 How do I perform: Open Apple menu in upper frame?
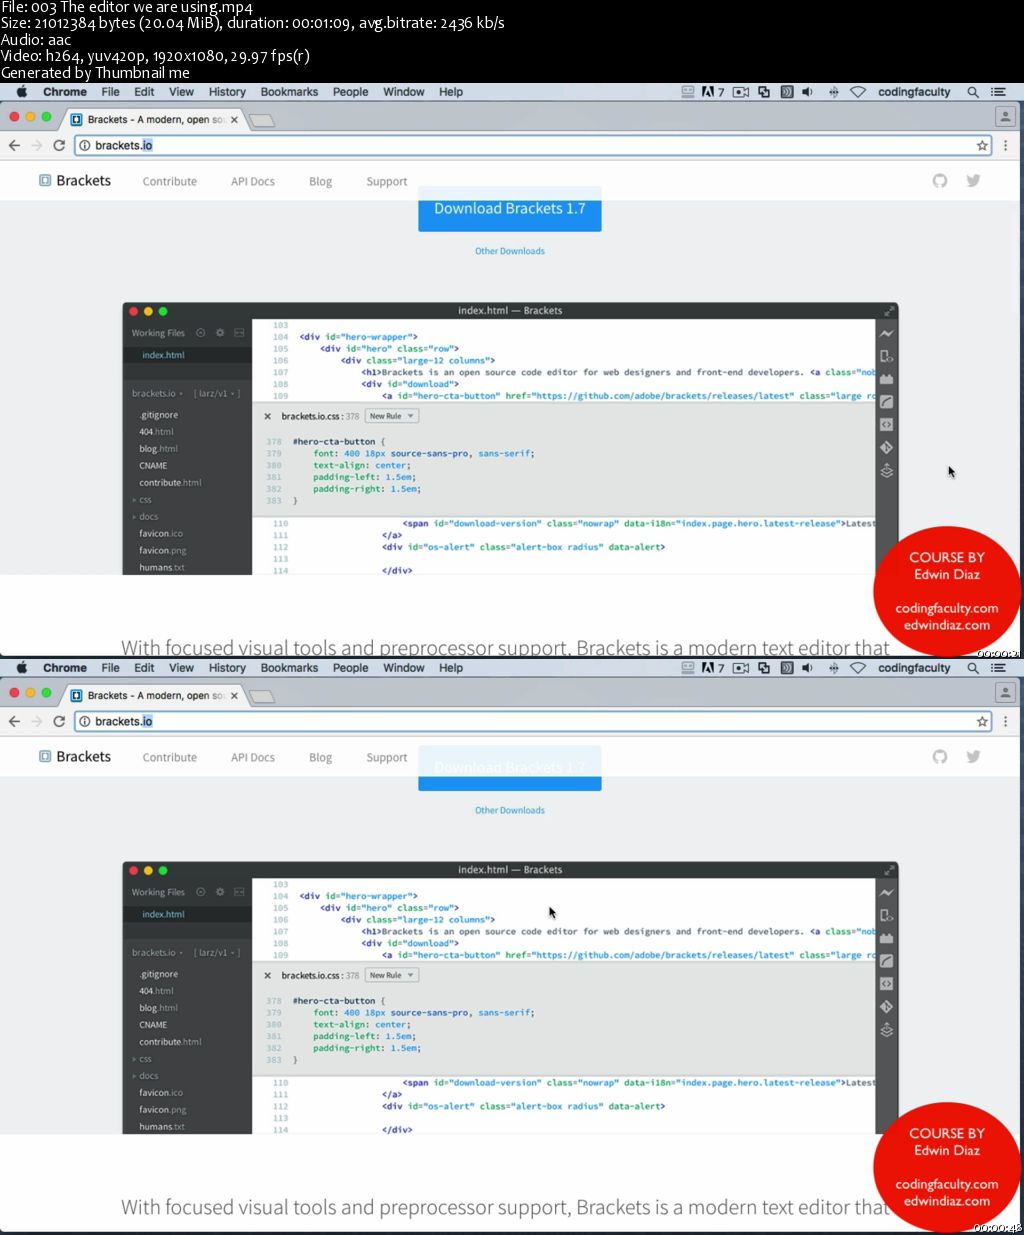pos(21,91)
